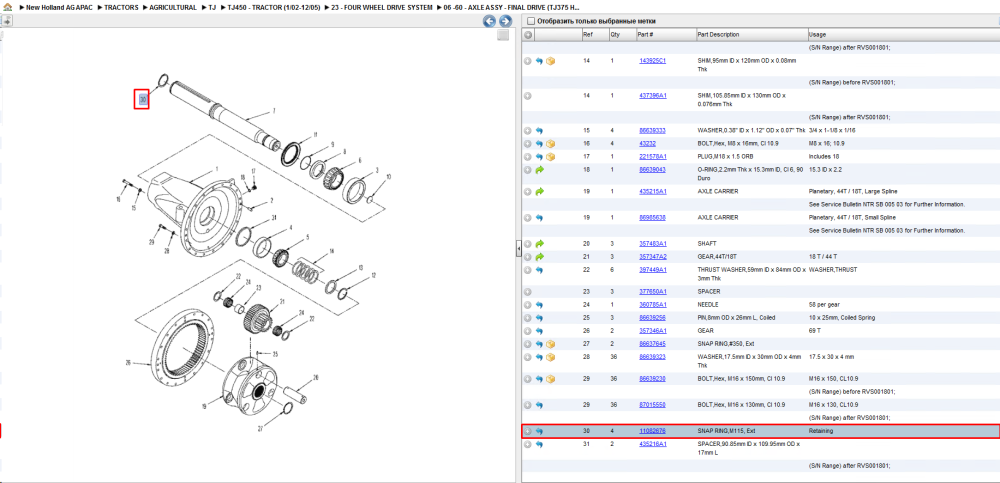Viewport: 1000px width, 483px height.
Task: Open part number link 437396A1
Action: pyautogui.click(x=652, y=96)
